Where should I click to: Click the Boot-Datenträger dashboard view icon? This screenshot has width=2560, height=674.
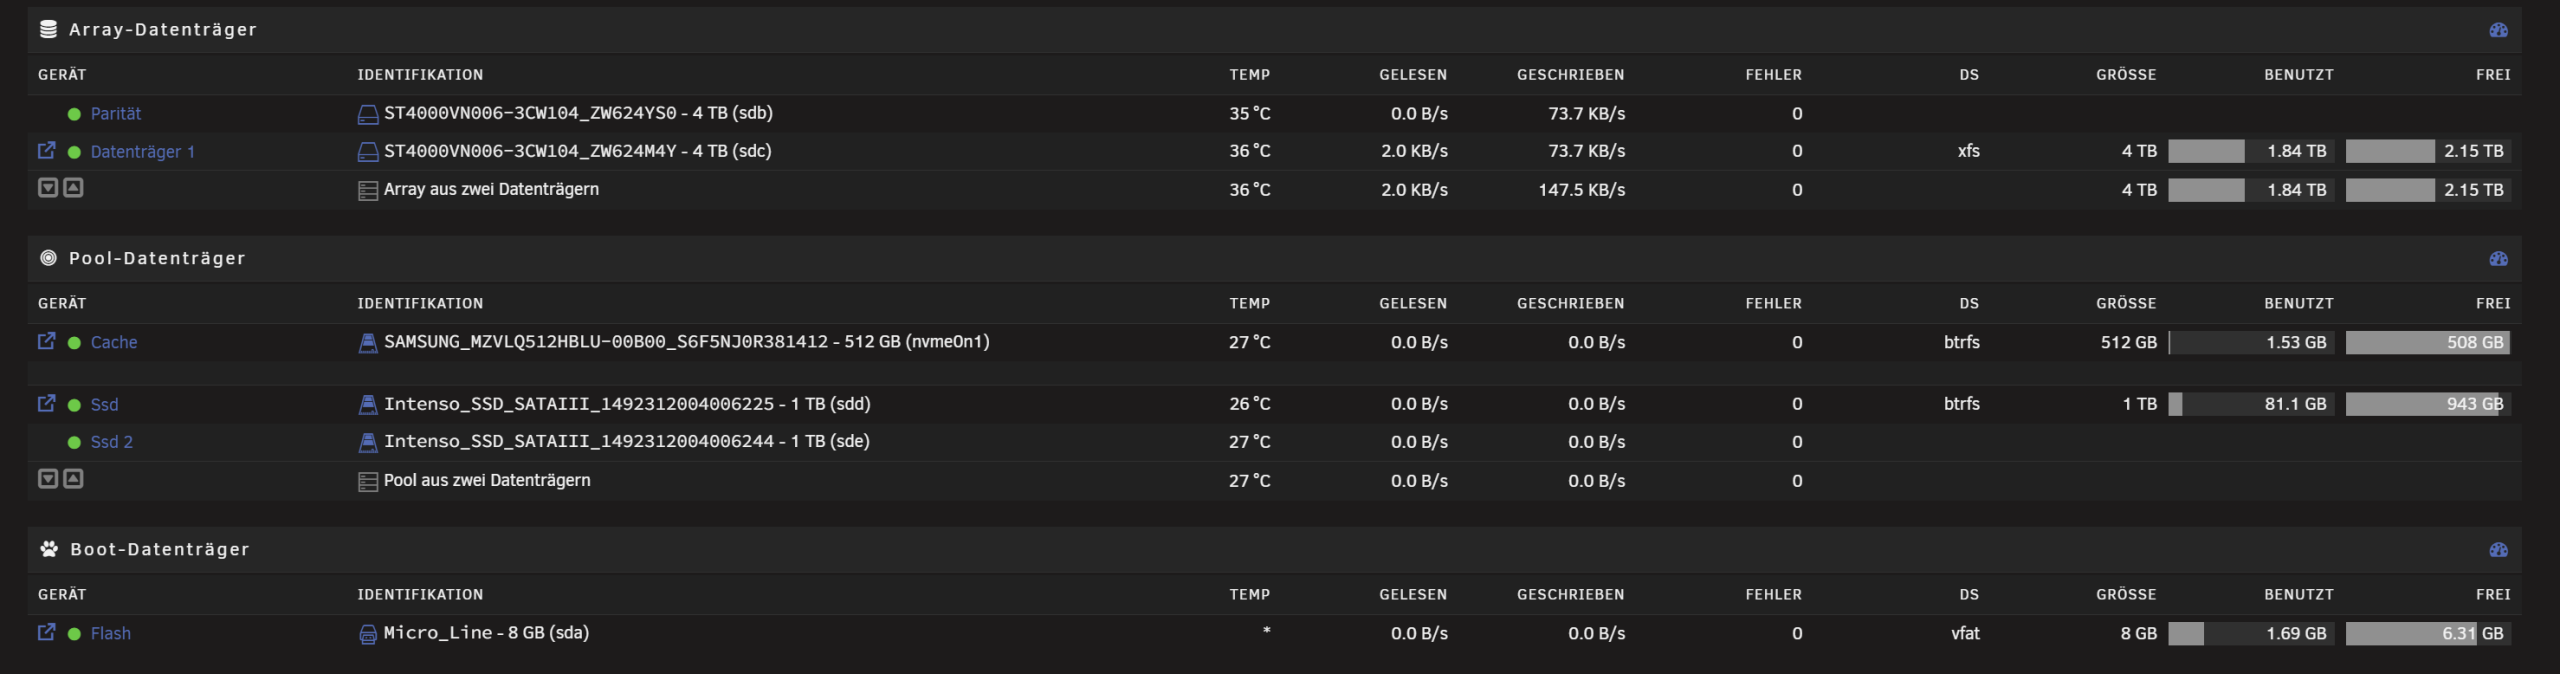[x=2498, y=550]
